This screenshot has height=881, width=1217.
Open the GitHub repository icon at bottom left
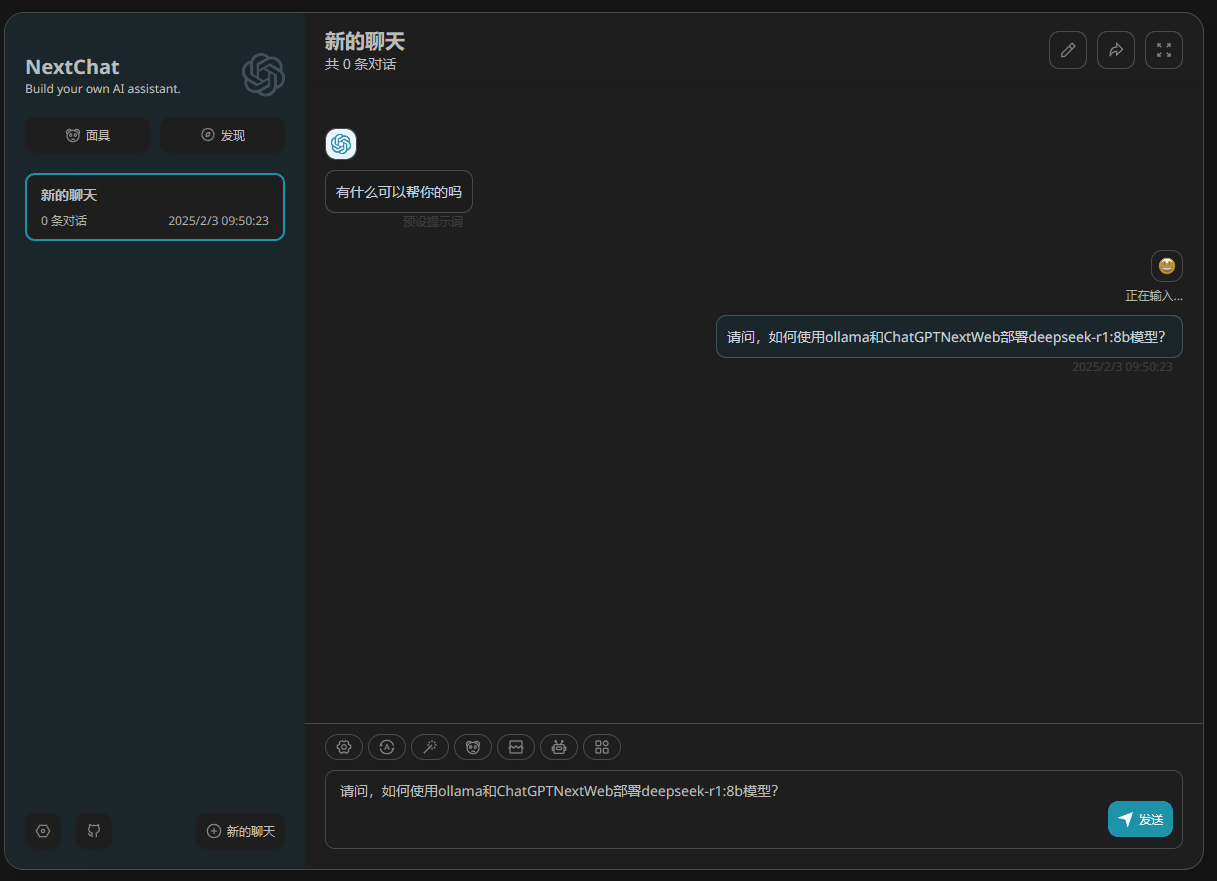[x=94, y=831]
